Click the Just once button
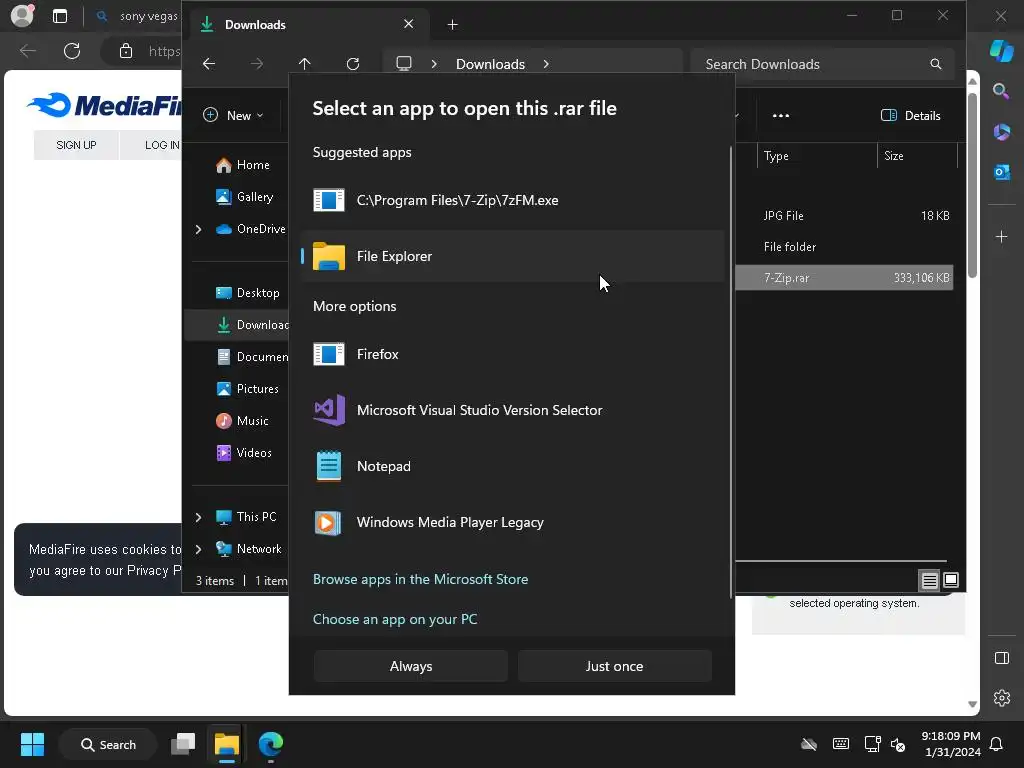The image size is (1024, 768). point(615,666)
